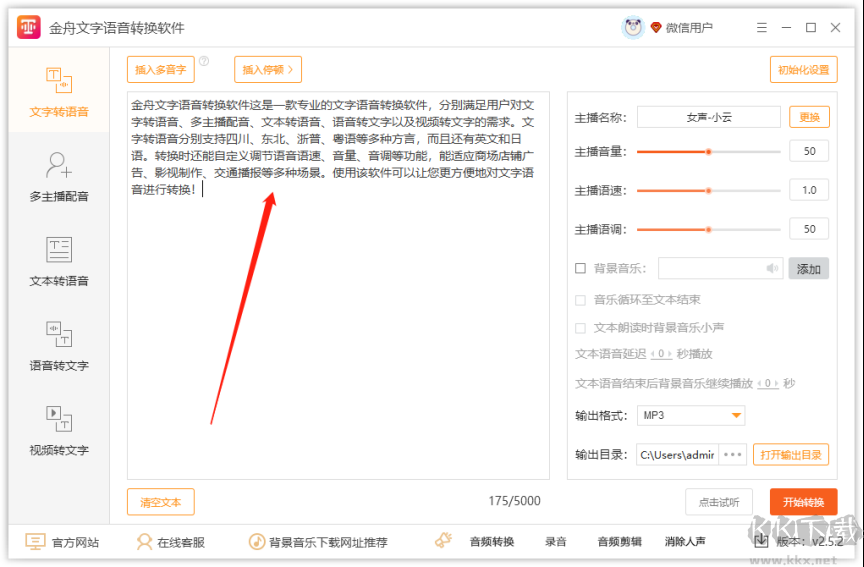This screenshot has width=864, height=567.
Task: Open 消除人声 vocal removal link
Action: point(685,542)
